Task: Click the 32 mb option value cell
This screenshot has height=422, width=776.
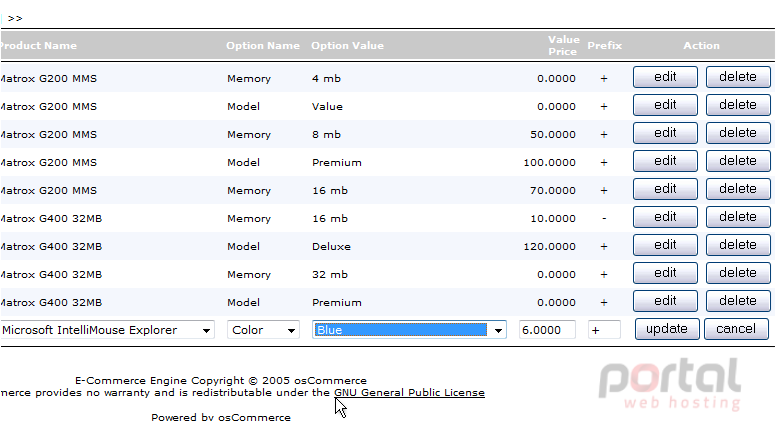Action: point(330,275)
